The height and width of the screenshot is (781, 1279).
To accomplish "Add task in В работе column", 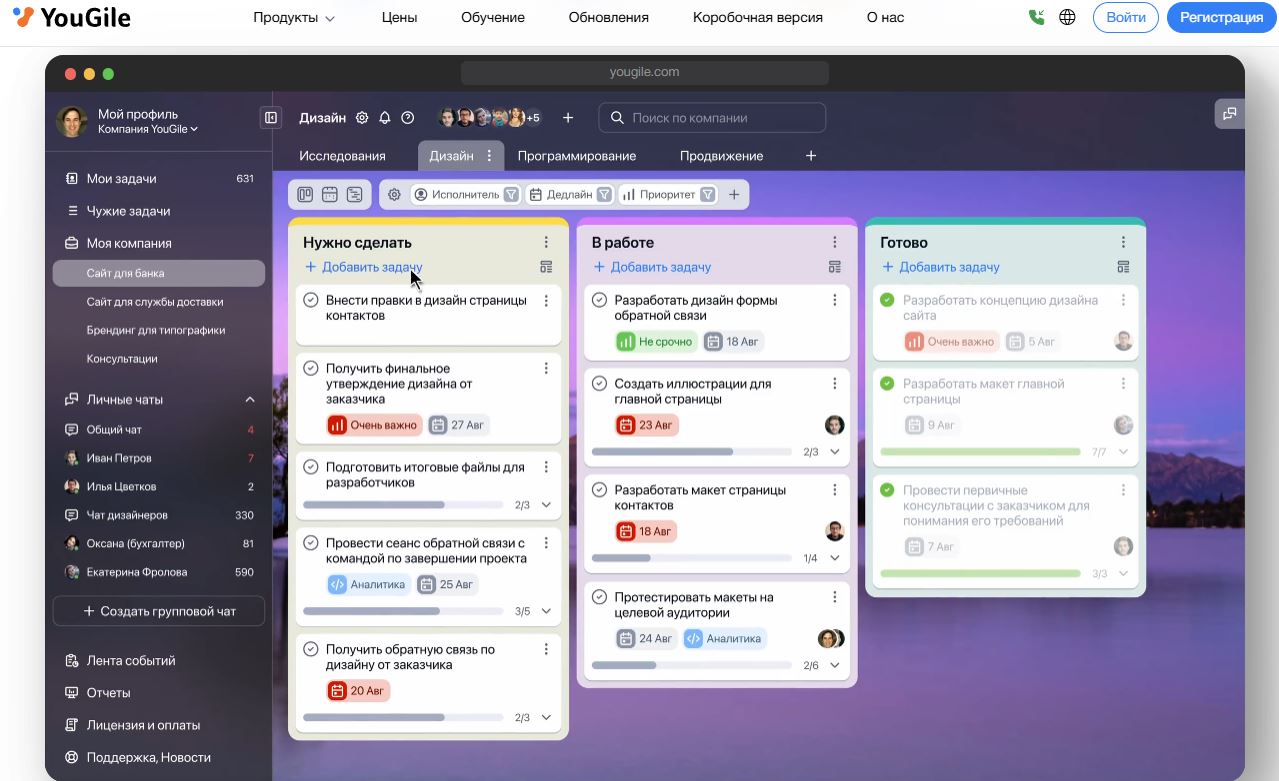I will (652, 267).
